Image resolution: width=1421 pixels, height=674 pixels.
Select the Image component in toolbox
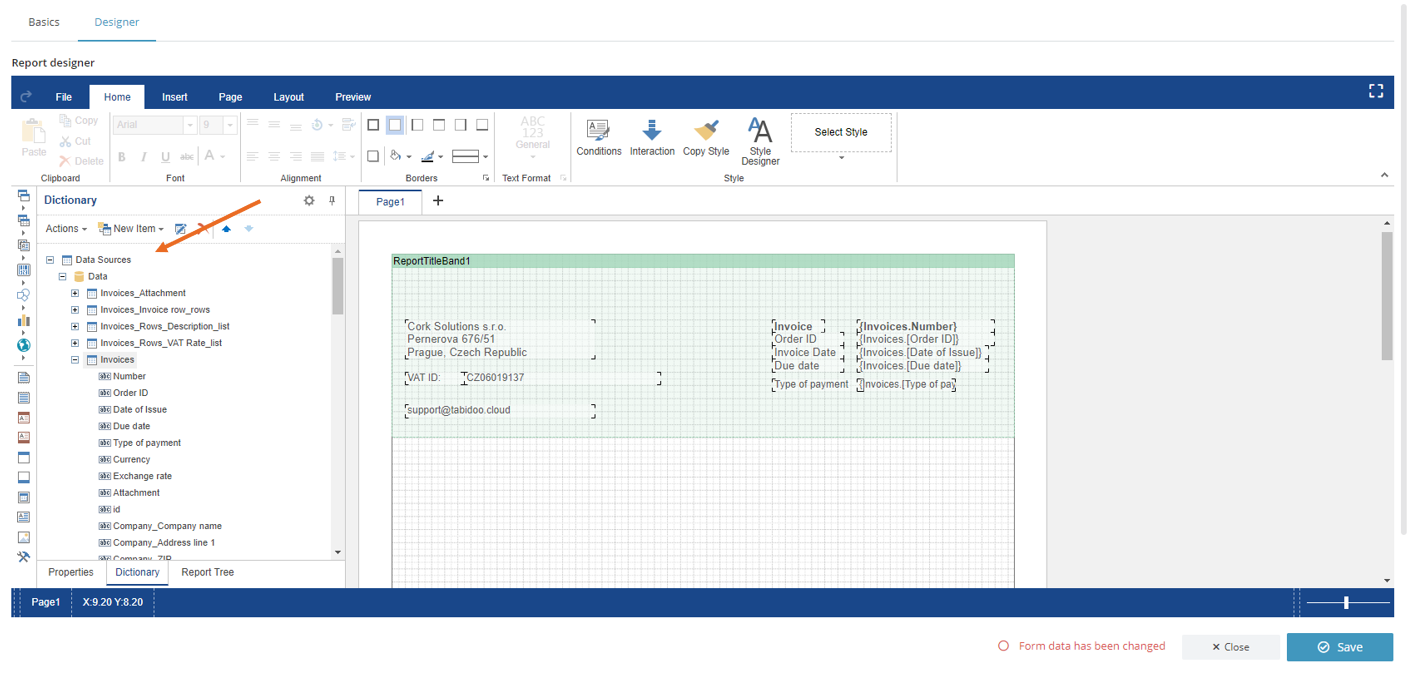coord(24,537)
